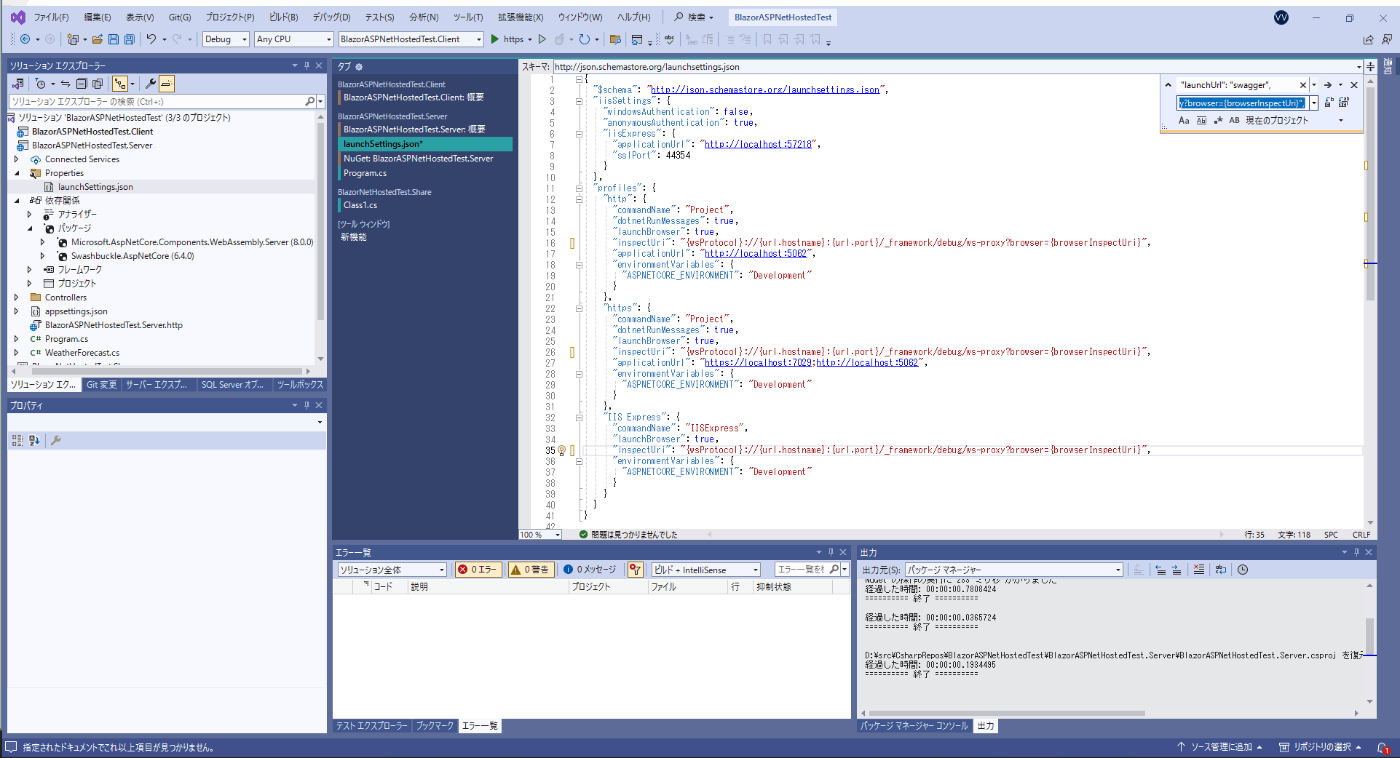Click the restart/refresh circular arrow icon
Viewport: 1400px width, 758px height.
[x=585, y=39]
